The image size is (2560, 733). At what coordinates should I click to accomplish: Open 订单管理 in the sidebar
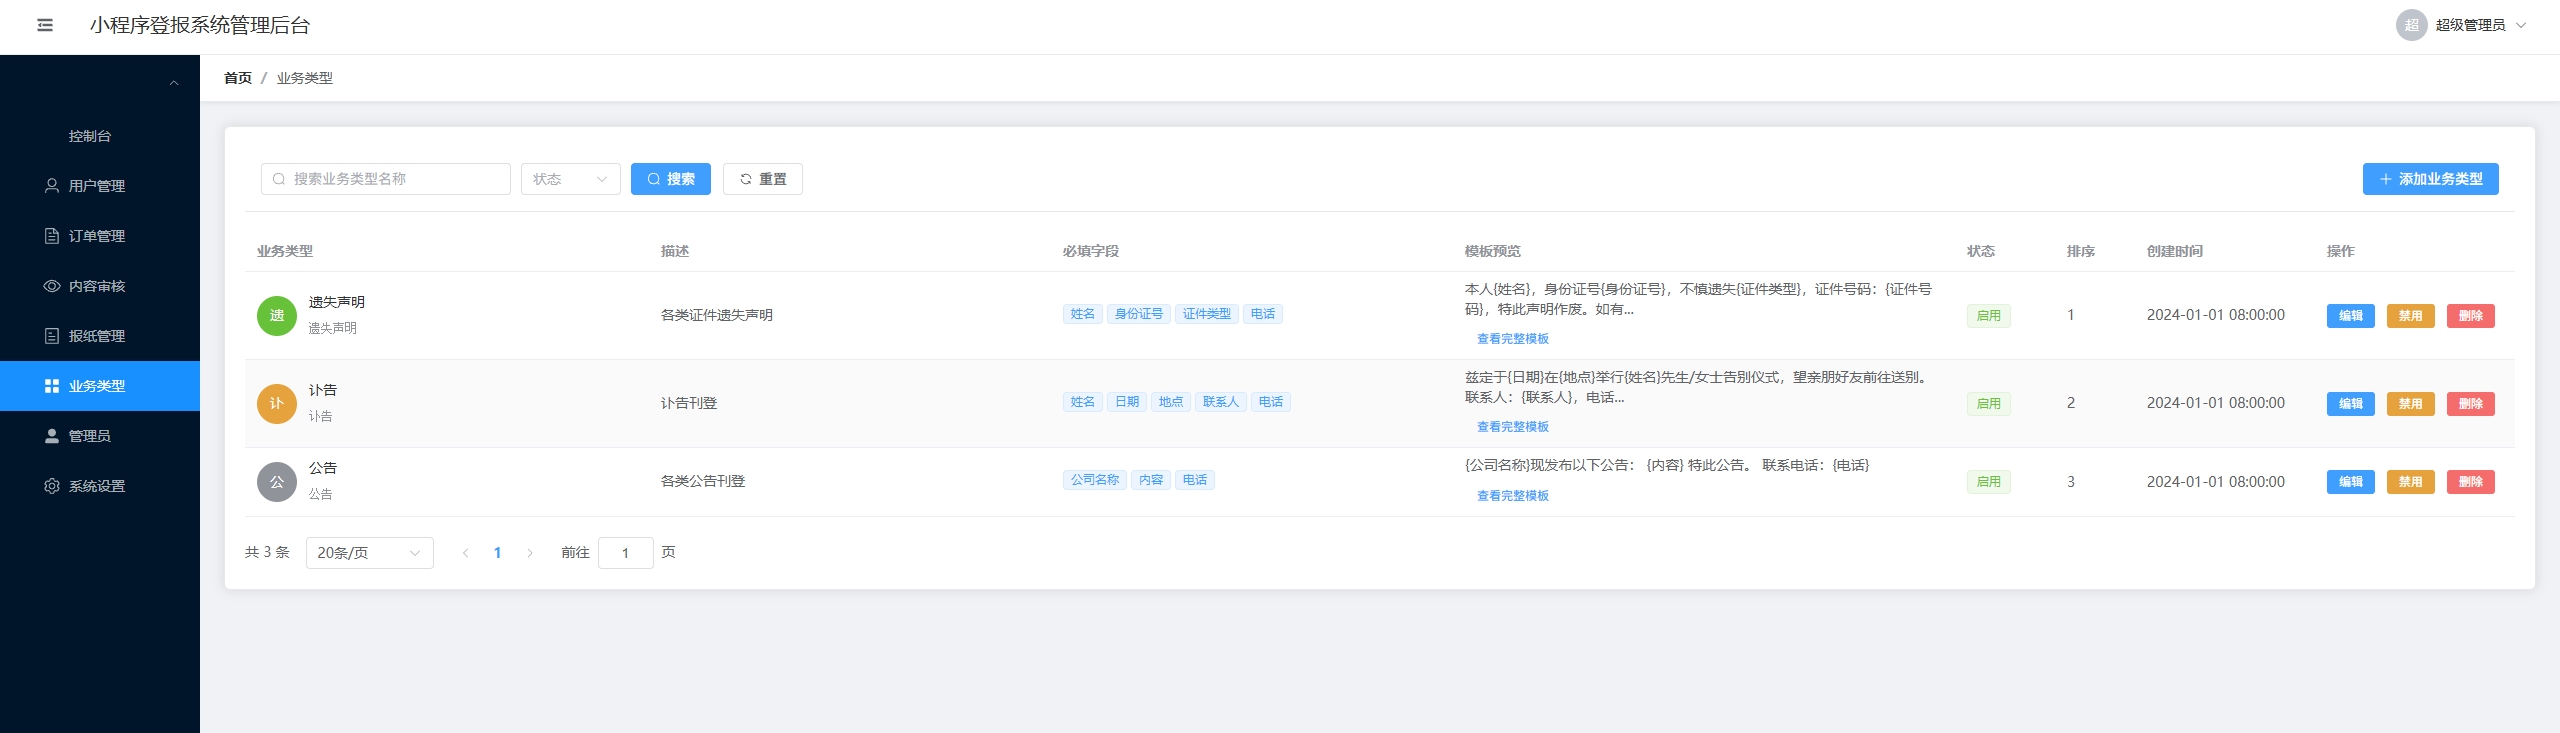coord(97,236)
